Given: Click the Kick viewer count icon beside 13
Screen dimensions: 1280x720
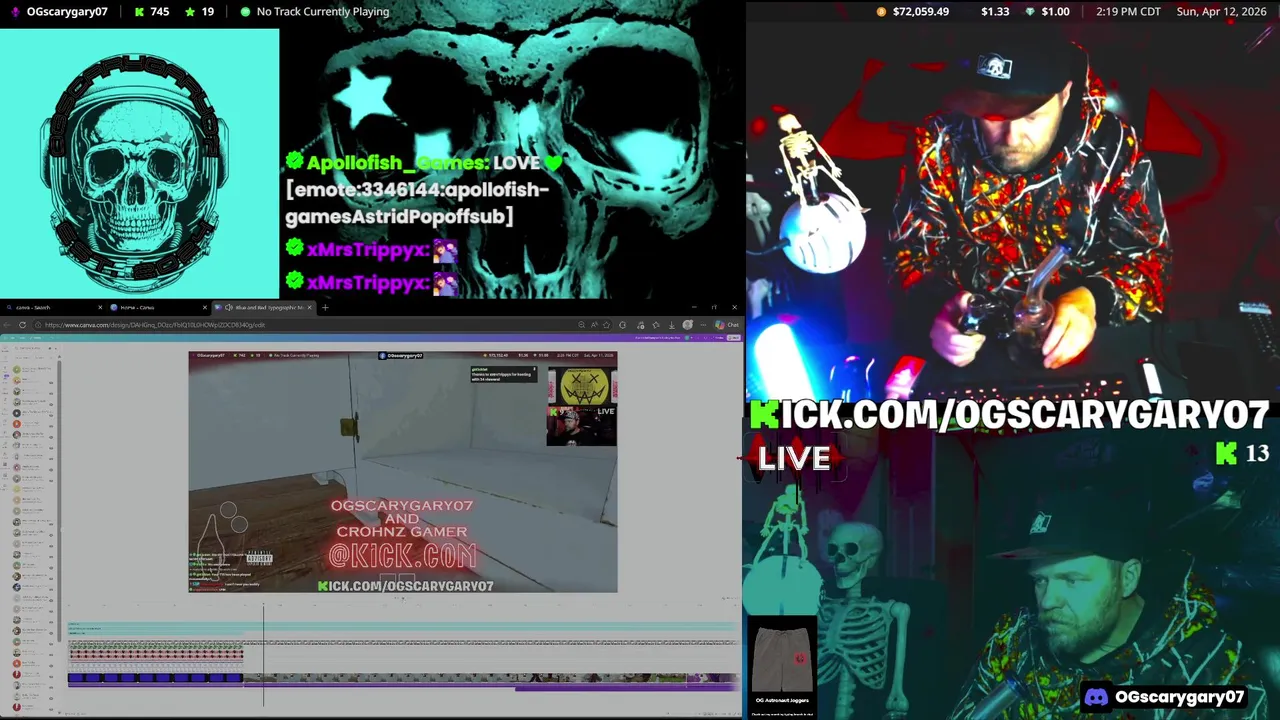Looking at the screenshot, I should coord(1227,454).
